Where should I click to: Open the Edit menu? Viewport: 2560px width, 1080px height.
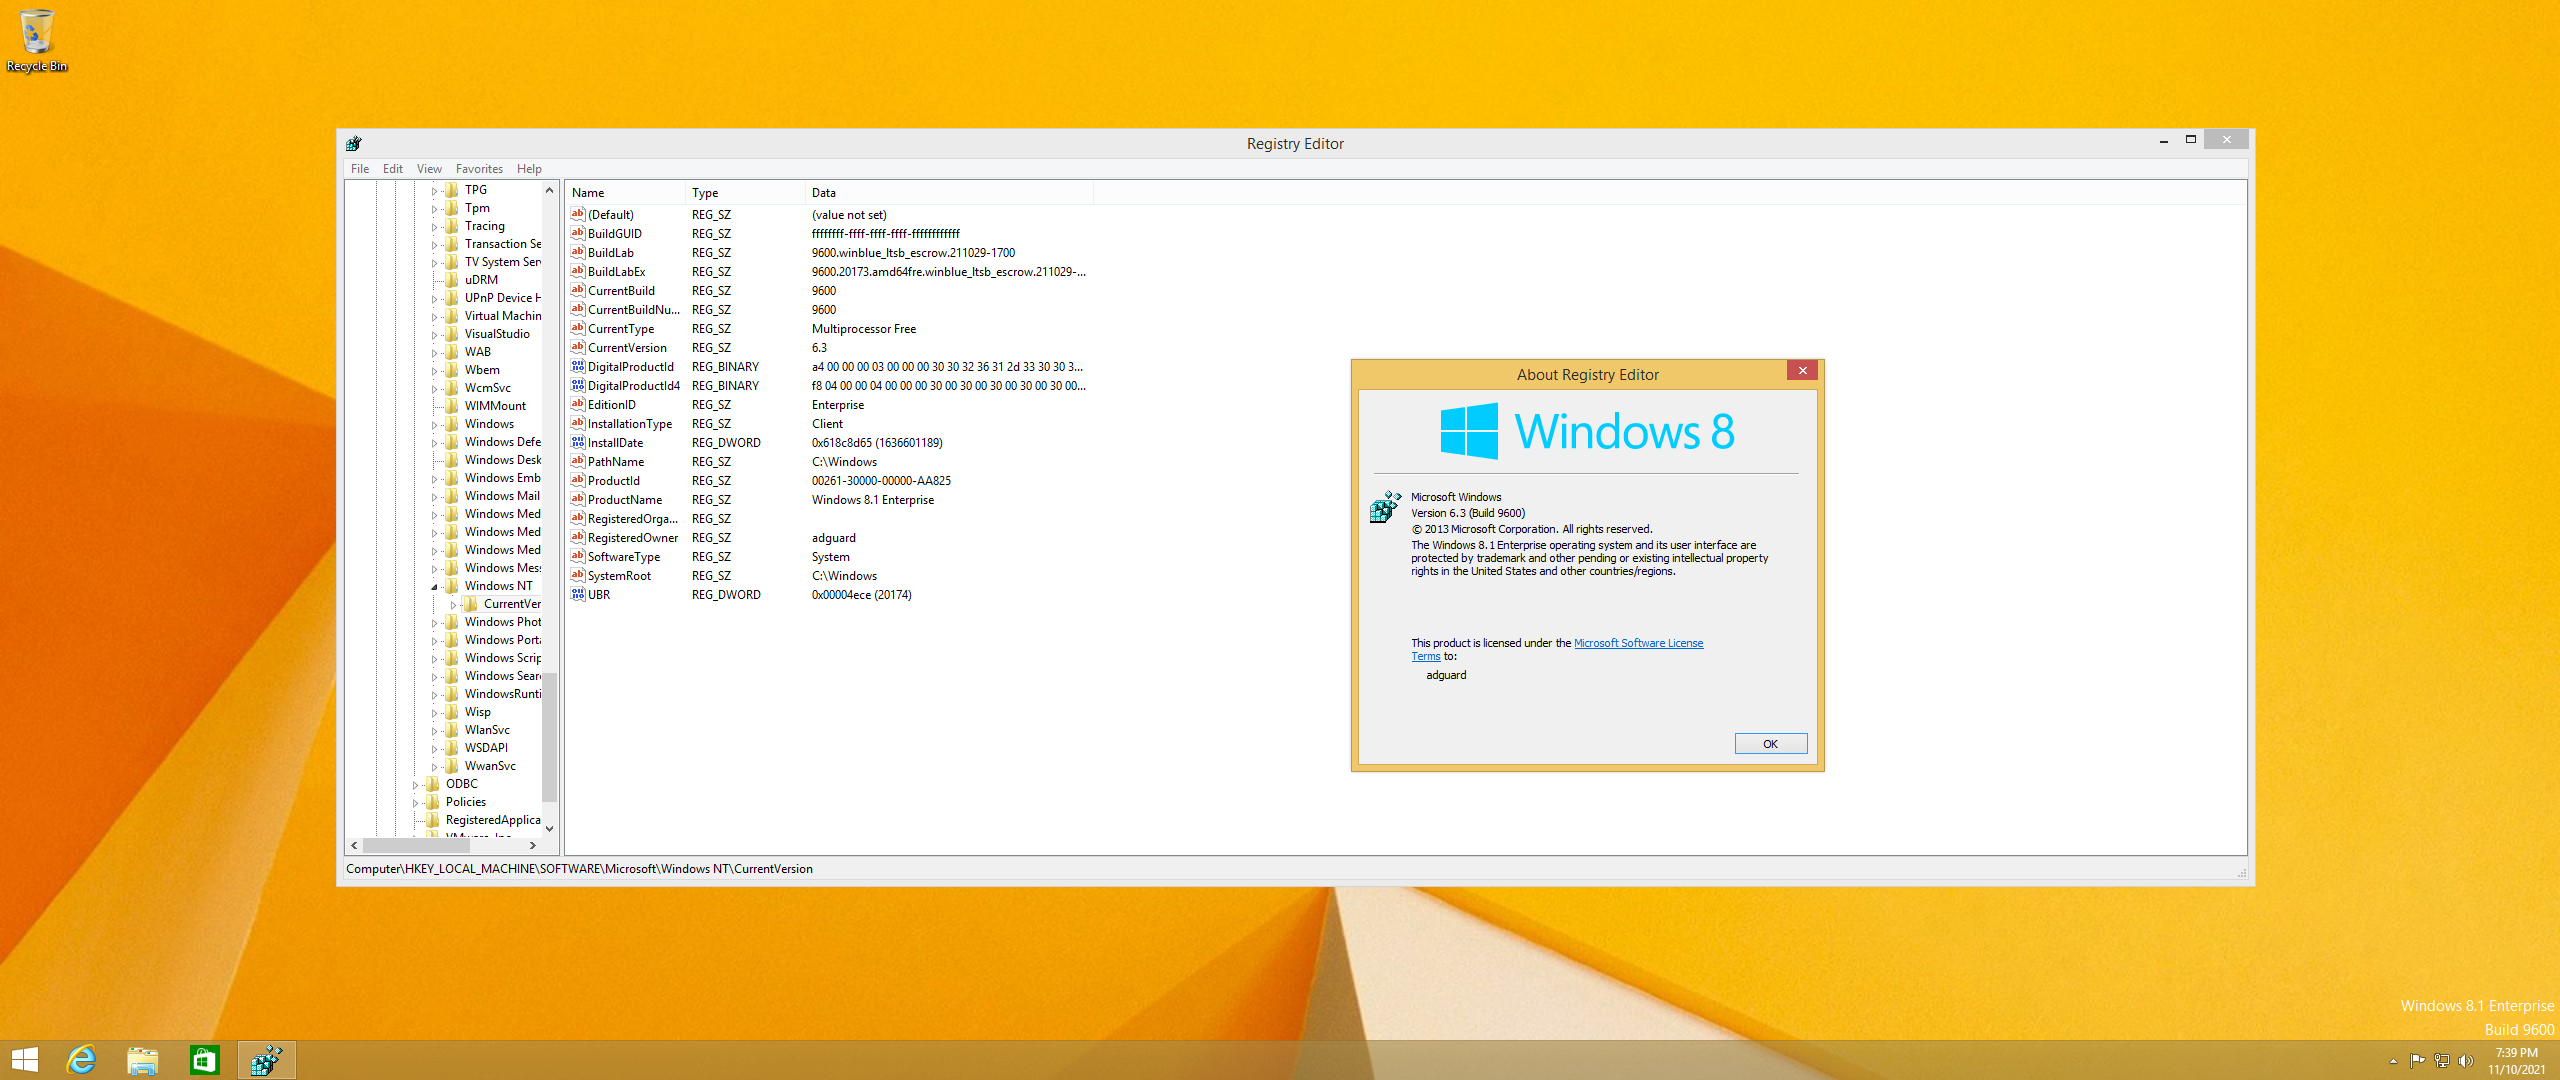[x=393, y=169]
